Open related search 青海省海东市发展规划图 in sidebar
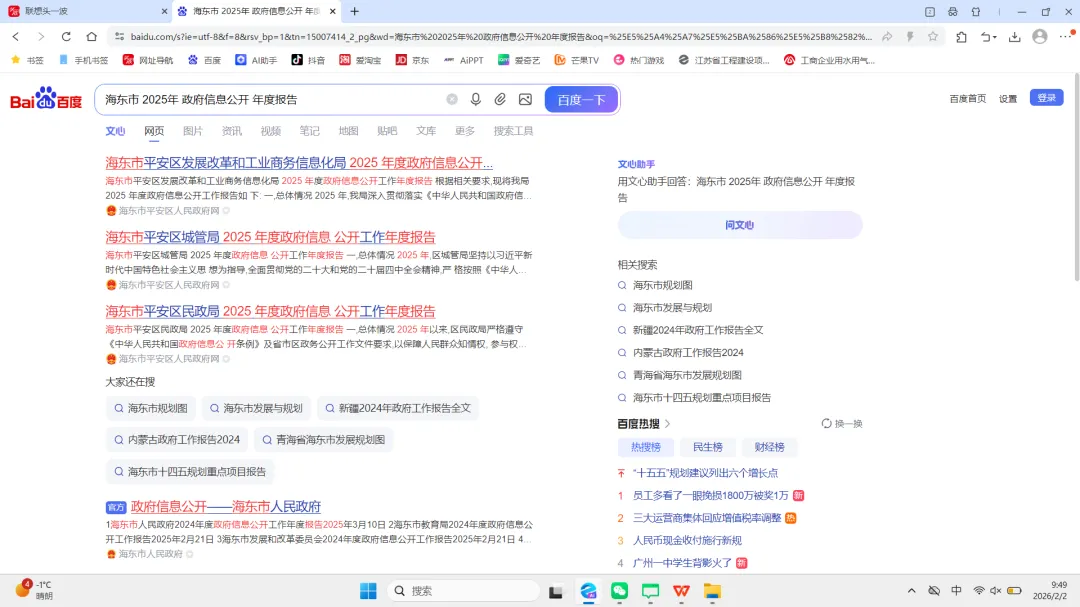This screenshot has width=1080, height=607. click(687, 375)
